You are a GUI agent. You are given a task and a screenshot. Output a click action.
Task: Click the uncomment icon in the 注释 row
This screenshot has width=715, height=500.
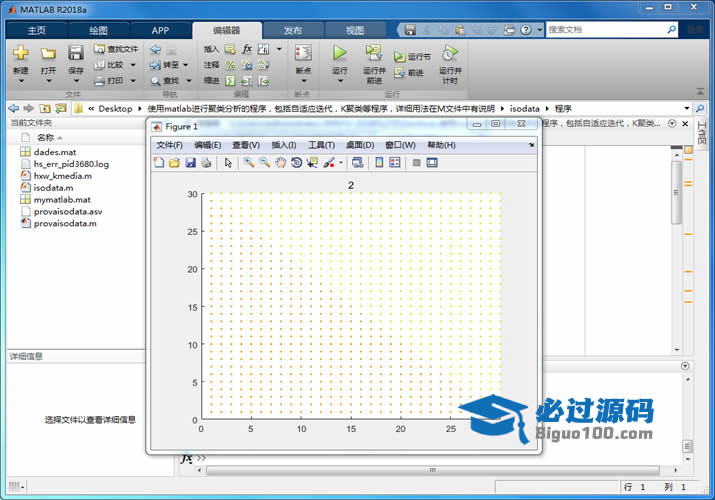coord(247,65)
